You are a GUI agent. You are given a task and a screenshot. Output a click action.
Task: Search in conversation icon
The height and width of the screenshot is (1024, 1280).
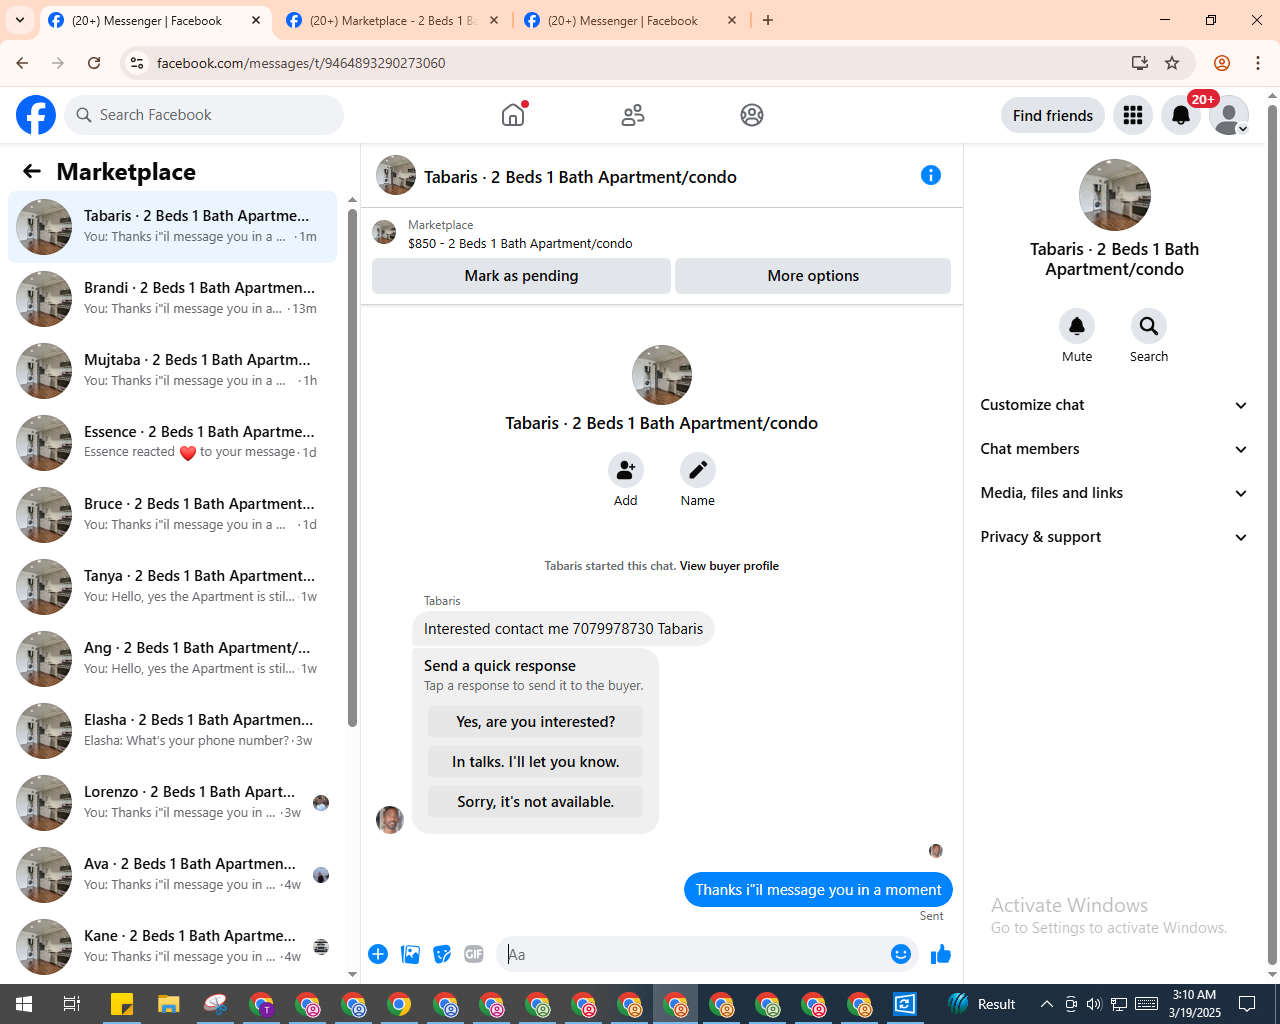pos(1149,326)
